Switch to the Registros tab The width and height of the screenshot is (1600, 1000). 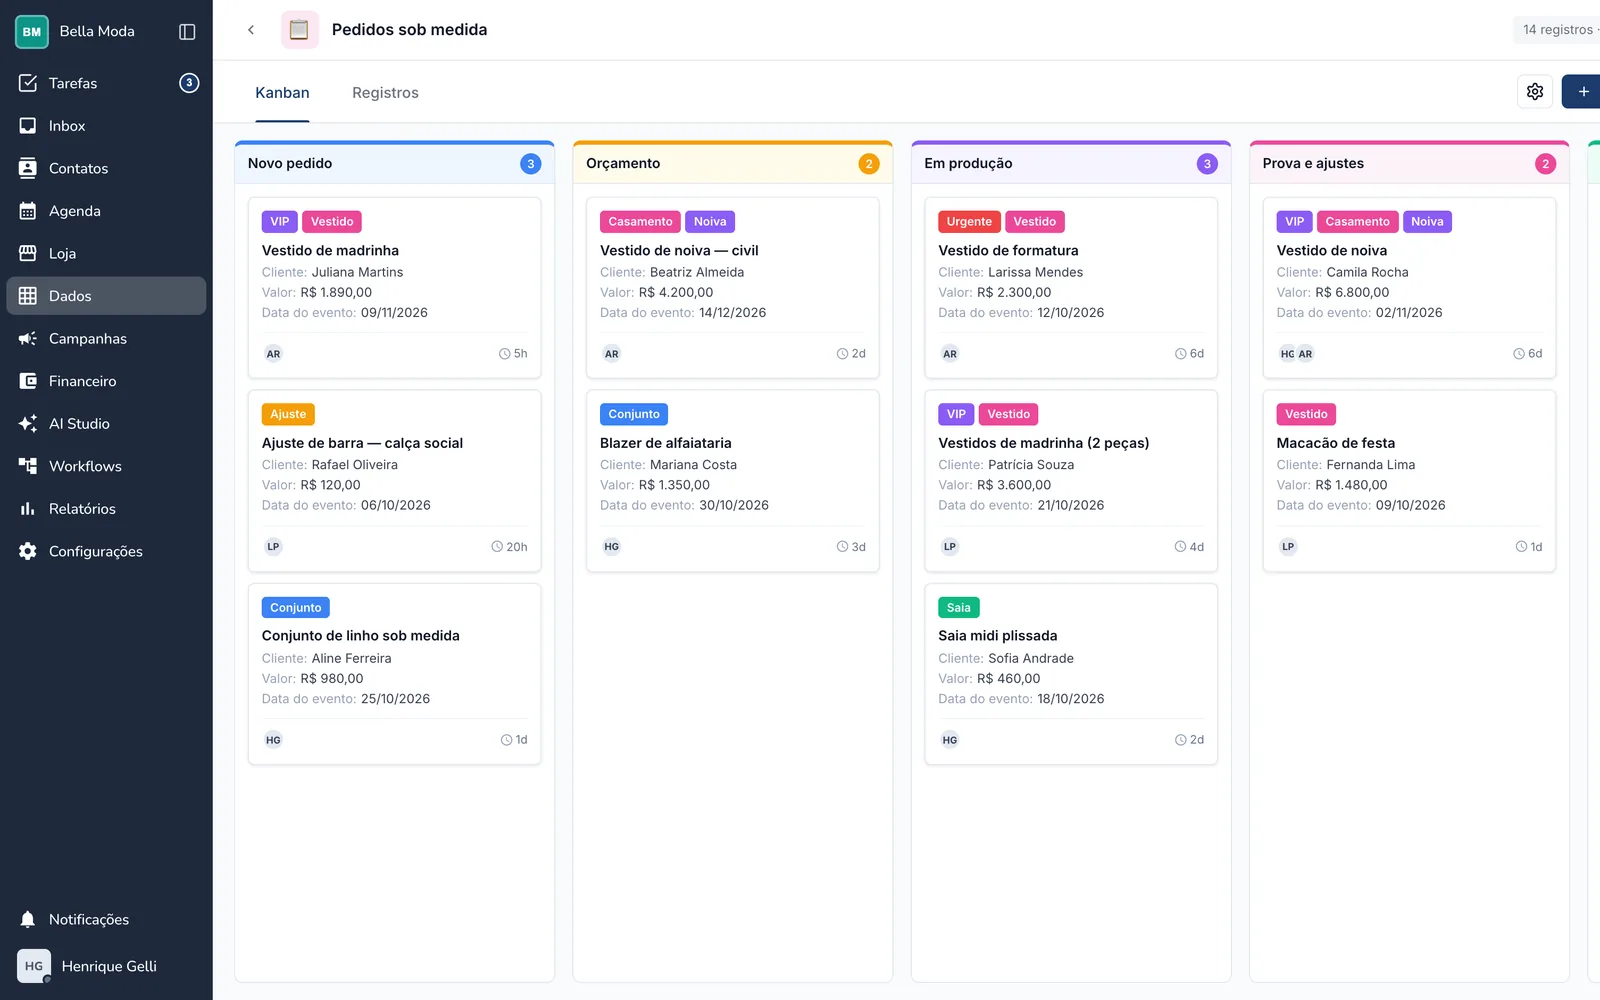pyautogui.click(x=385, y=93)
